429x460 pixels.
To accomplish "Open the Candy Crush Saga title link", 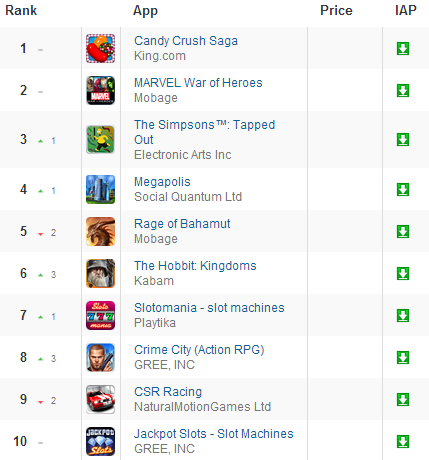I will click(186, 41).
